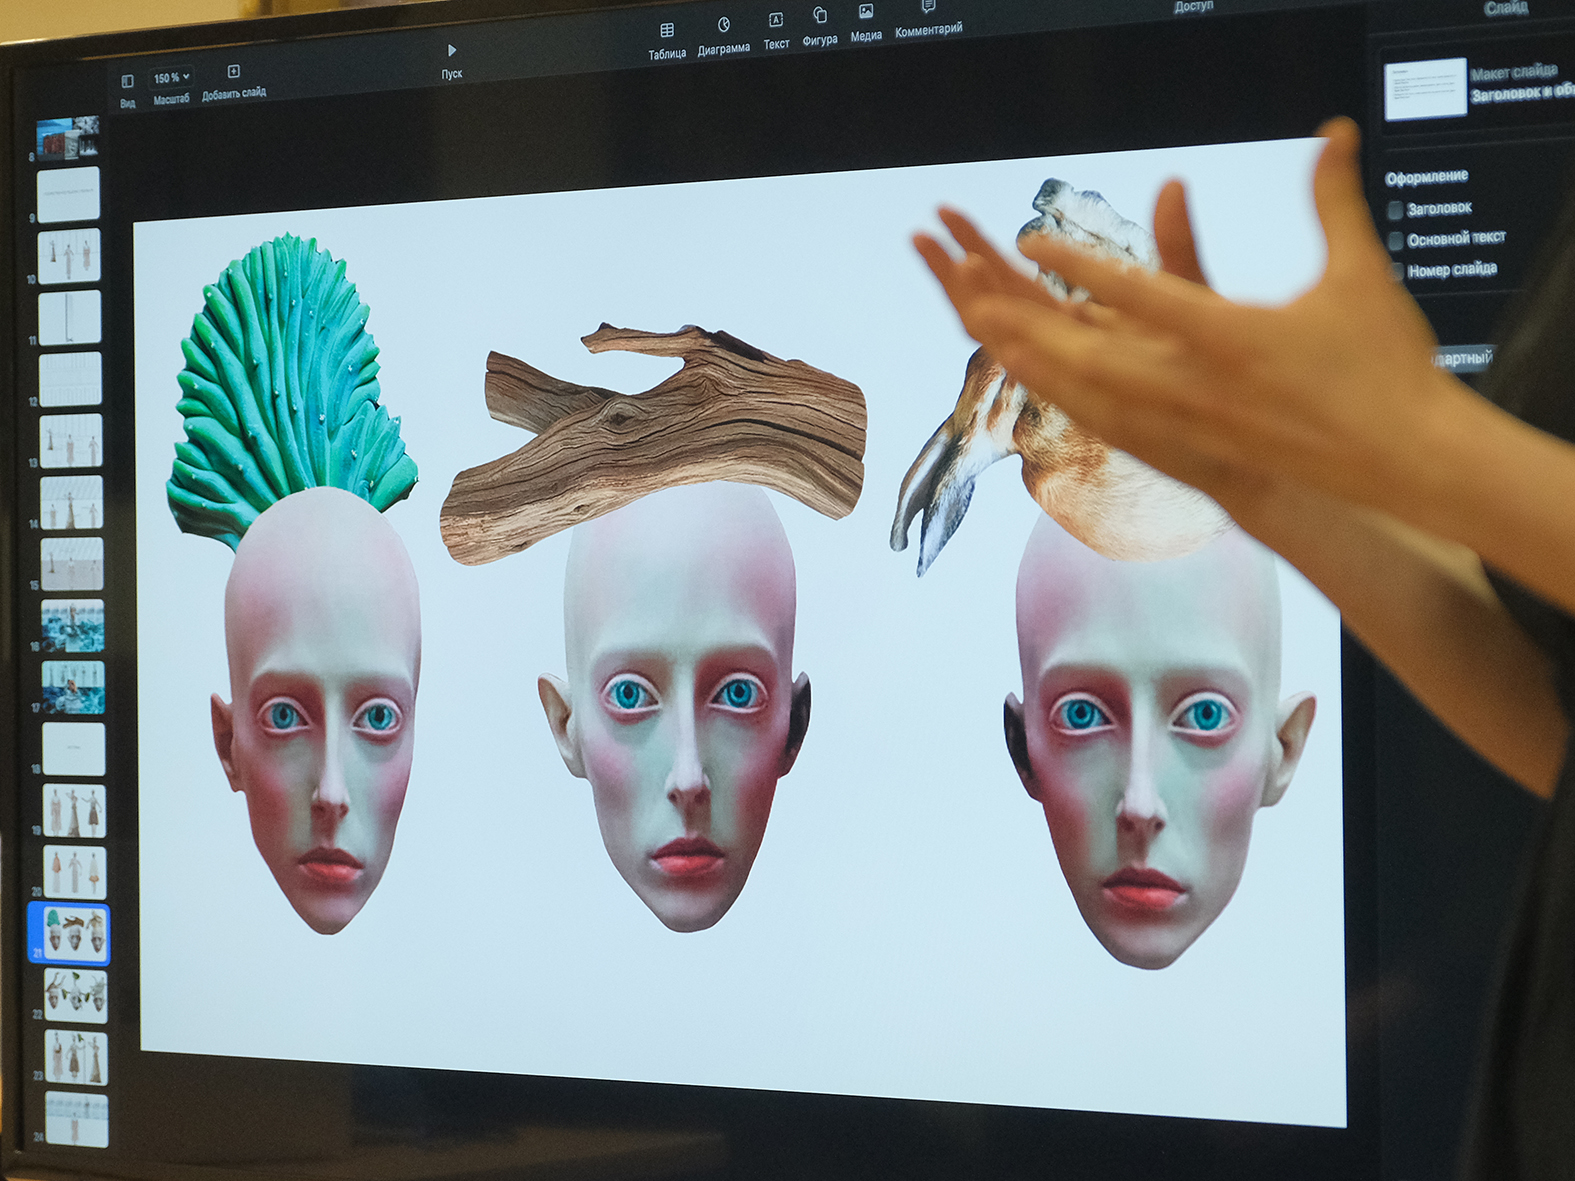Open the Диаграмма chart menu

(x=723, y=26)
